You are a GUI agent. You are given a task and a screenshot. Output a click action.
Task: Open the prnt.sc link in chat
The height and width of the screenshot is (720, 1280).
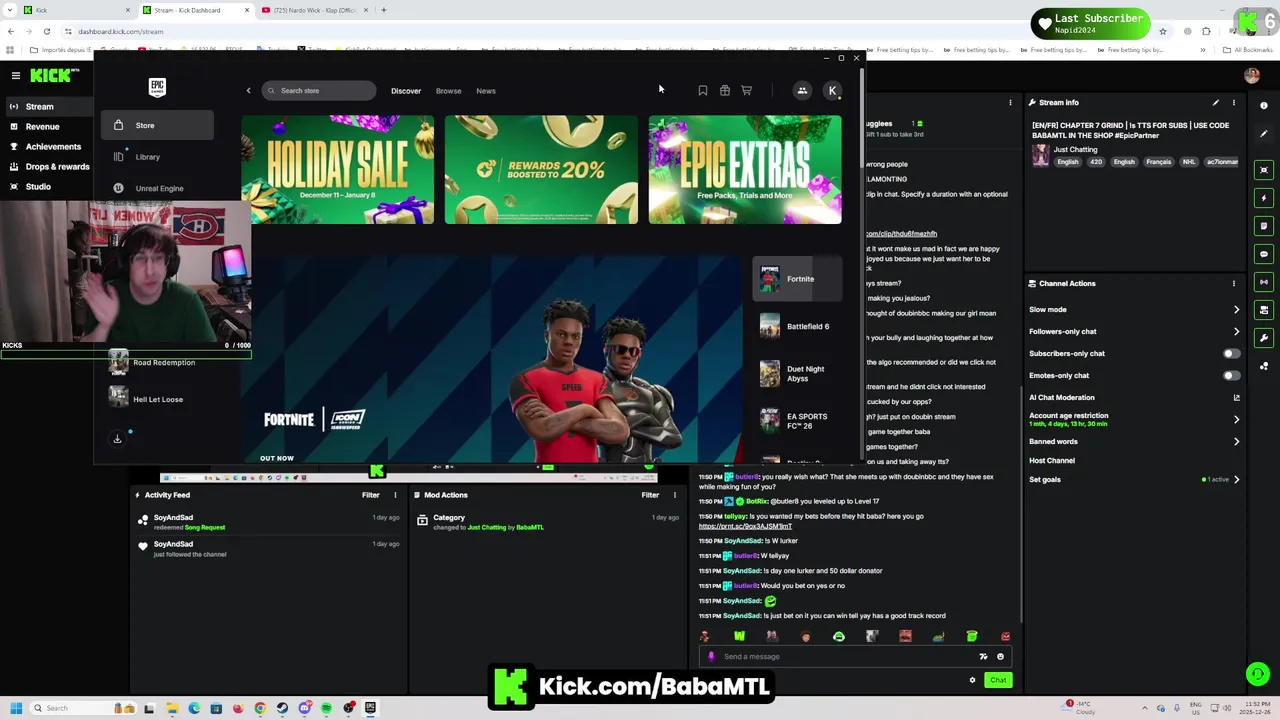point(745,526)
